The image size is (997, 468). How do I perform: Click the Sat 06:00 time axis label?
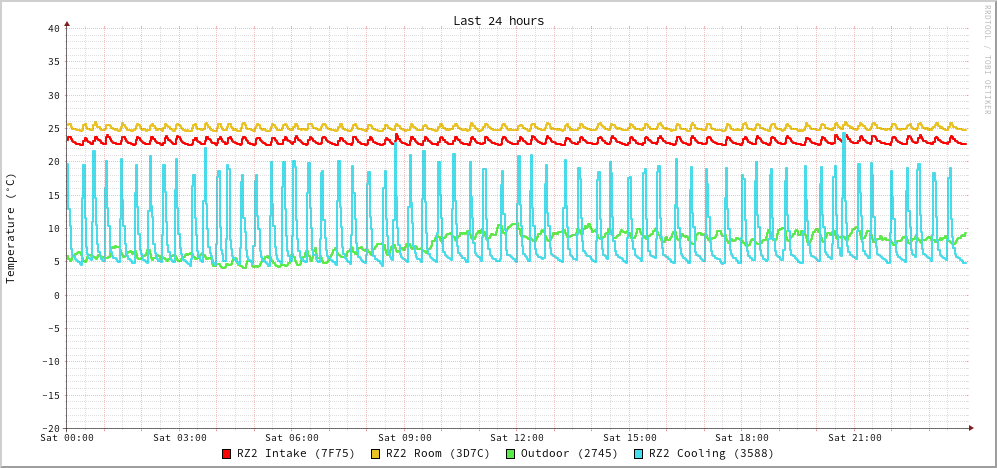coord(292,438)
